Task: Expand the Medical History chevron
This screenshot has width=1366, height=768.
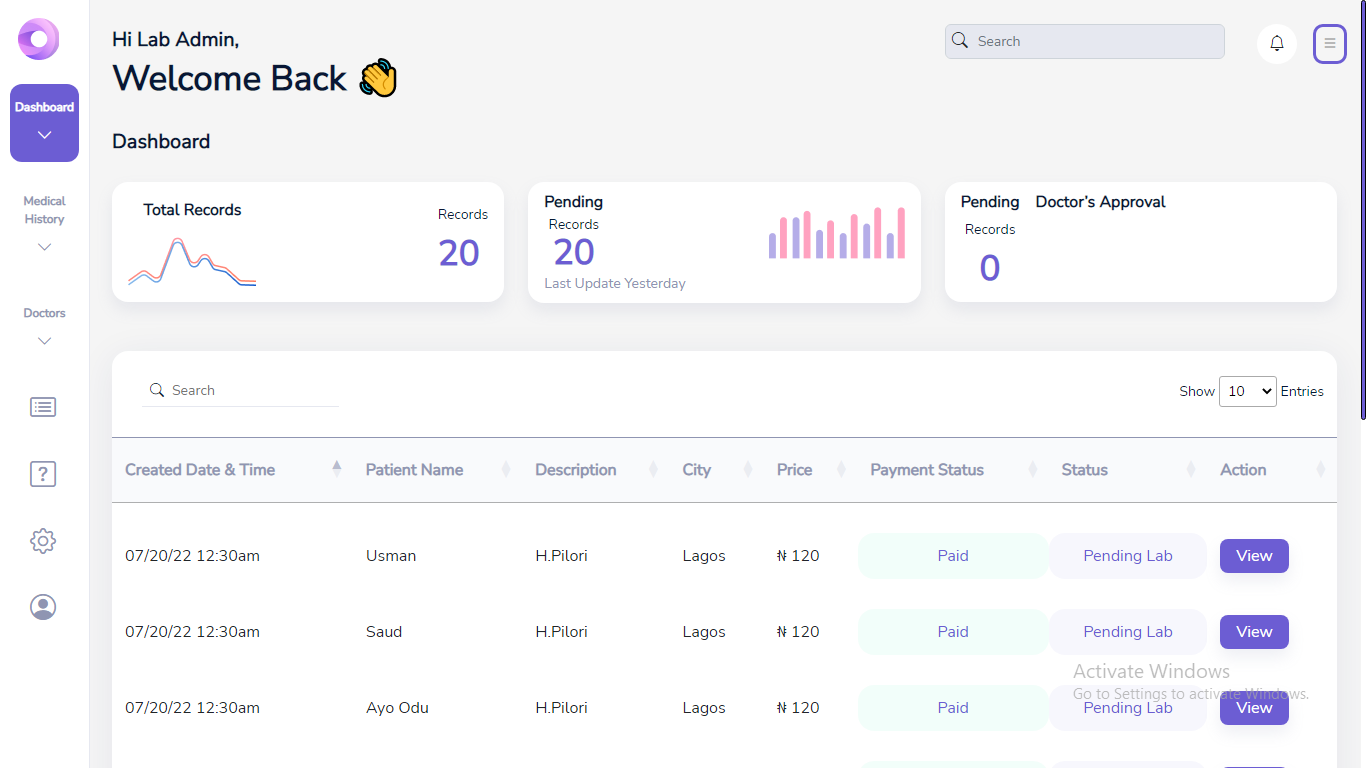Action: click(x=44, y=247)
